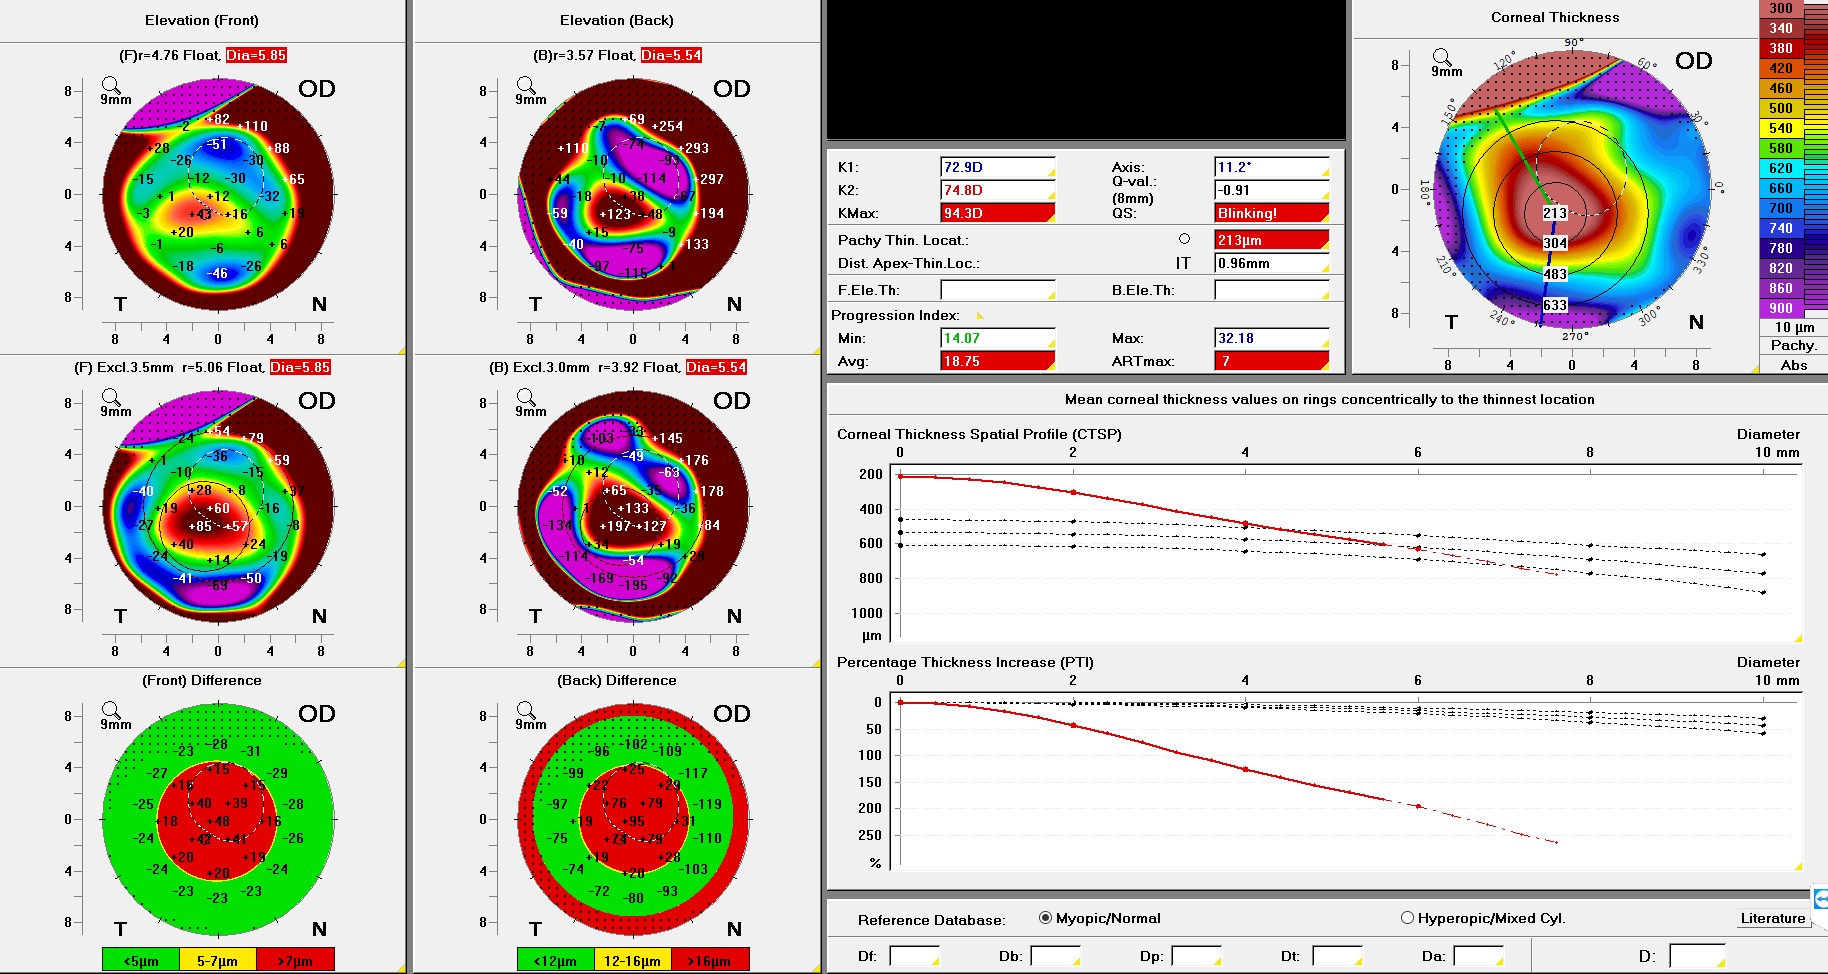Click 633 thickness label on pachymetry map
This screenshot has height=974, width=1828.
(x=1555, y=305)
